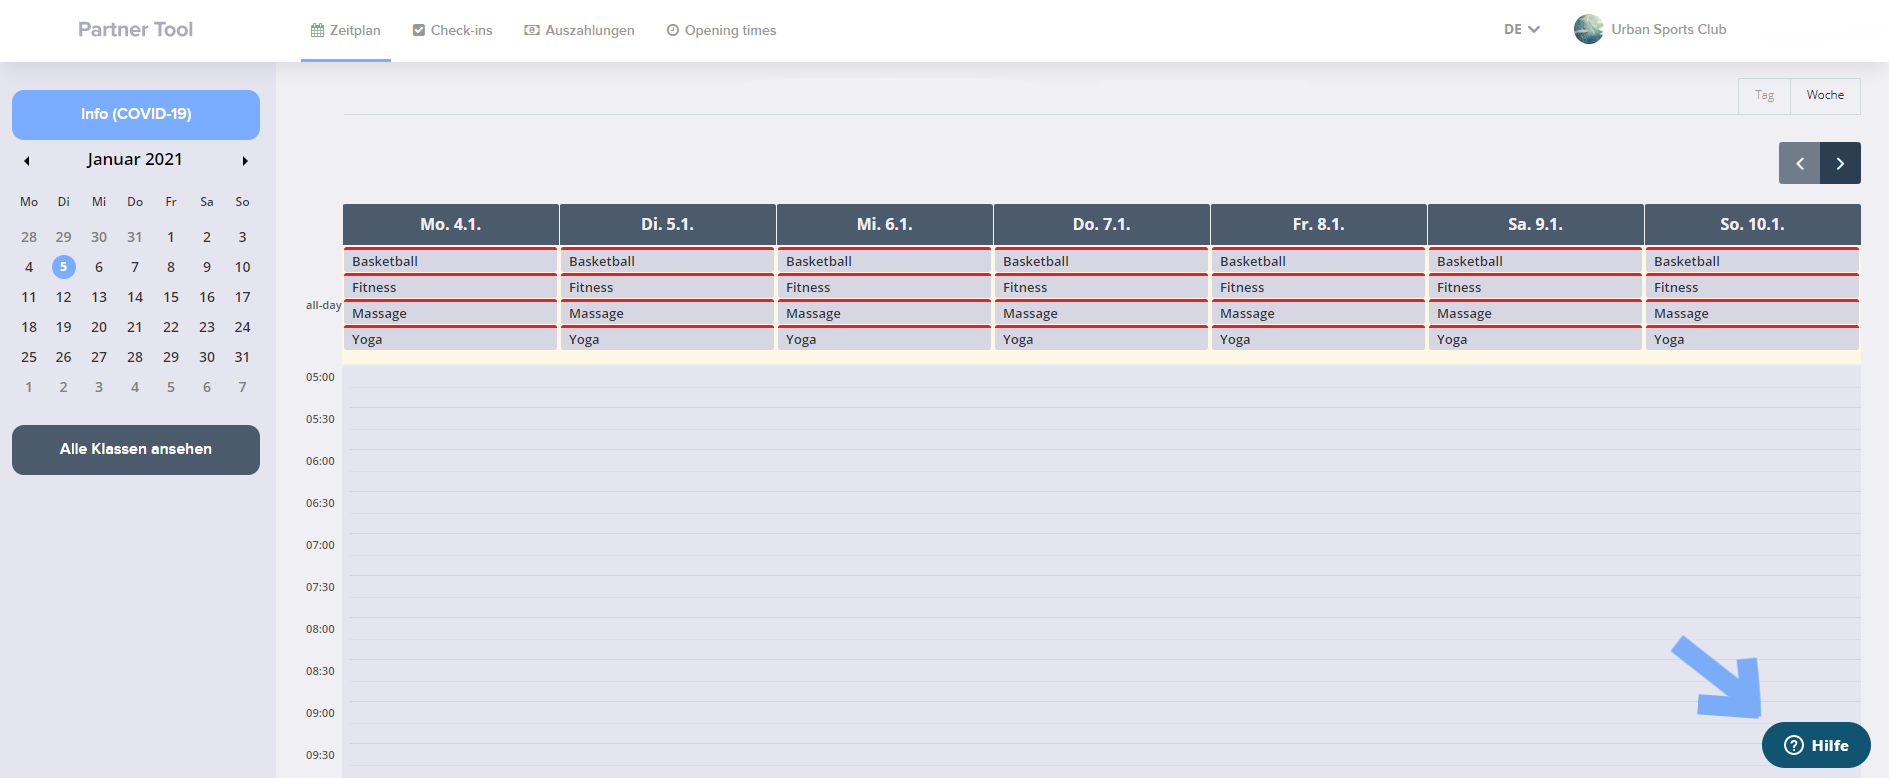The width and height of the screenshot is (1889, 778).
Task: Open Yoga event on Mo. 4.1.
Action: click(x=450, y=339)
